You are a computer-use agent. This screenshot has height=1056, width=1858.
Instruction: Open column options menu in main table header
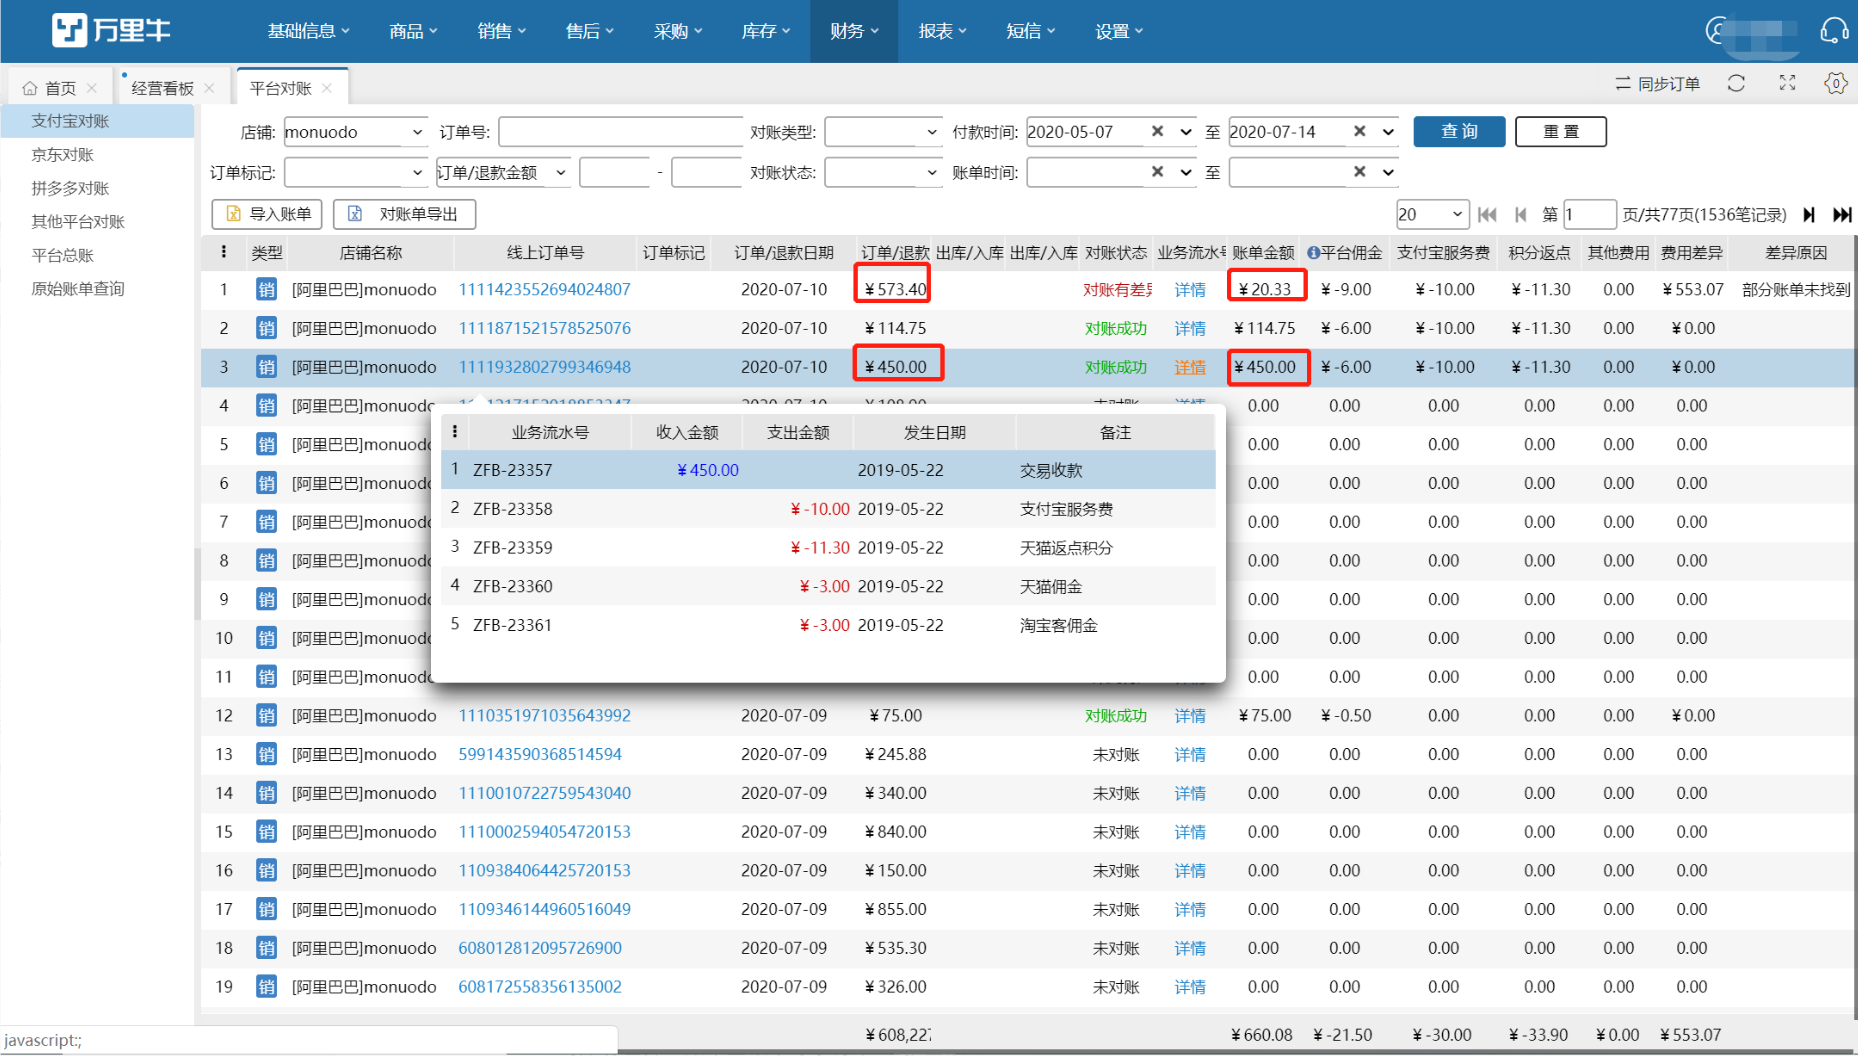click(x=224, y=252)
